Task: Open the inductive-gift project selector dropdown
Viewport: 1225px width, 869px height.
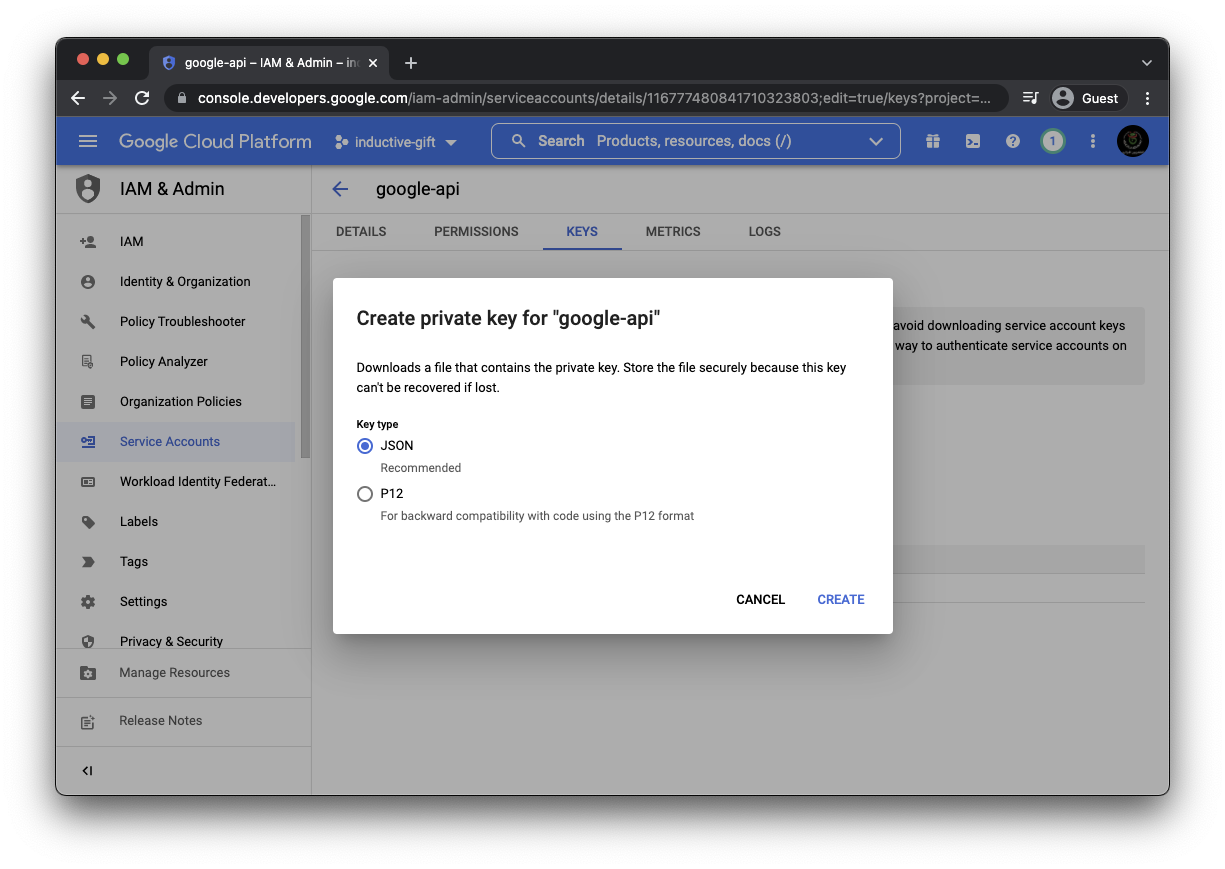Action: pyautogui.click(x=396, y=142)
